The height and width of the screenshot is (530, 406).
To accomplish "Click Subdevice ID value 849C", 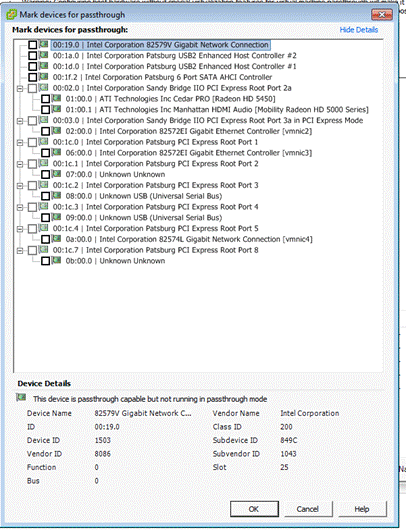I will (x=289, y=440).
